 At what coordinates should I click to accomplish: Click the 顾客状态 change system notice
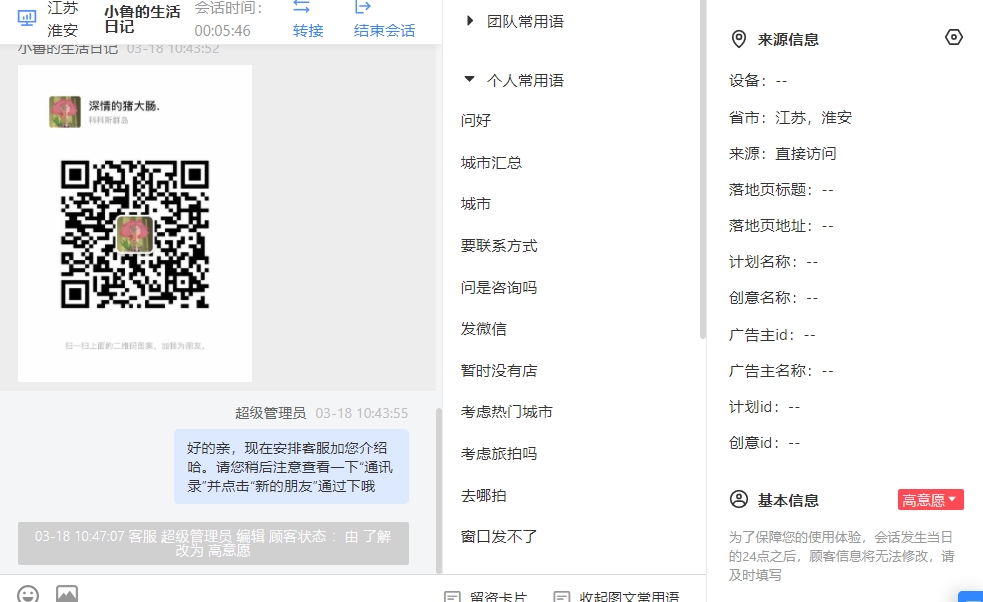tap(213, 543)
